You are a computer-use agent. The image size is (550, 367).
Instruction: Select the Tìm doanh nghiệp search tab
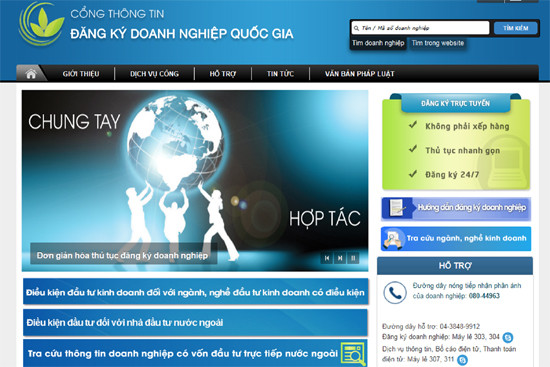coord(378,43)
